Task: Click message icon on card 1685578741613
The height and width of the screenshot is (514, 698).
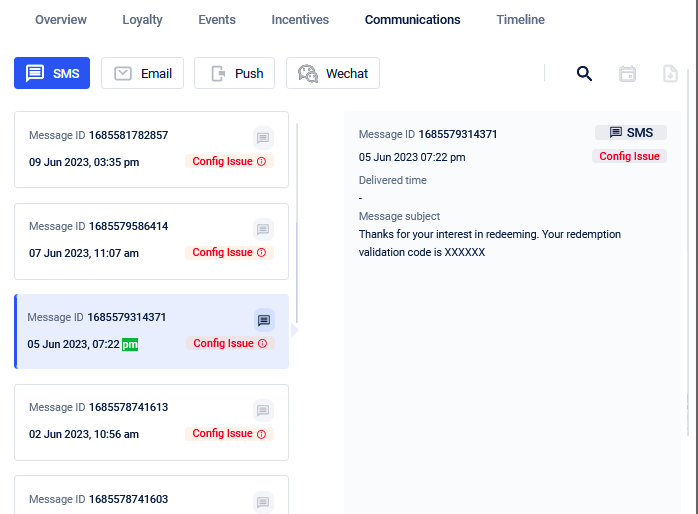Action: click(x=263, y=410)
